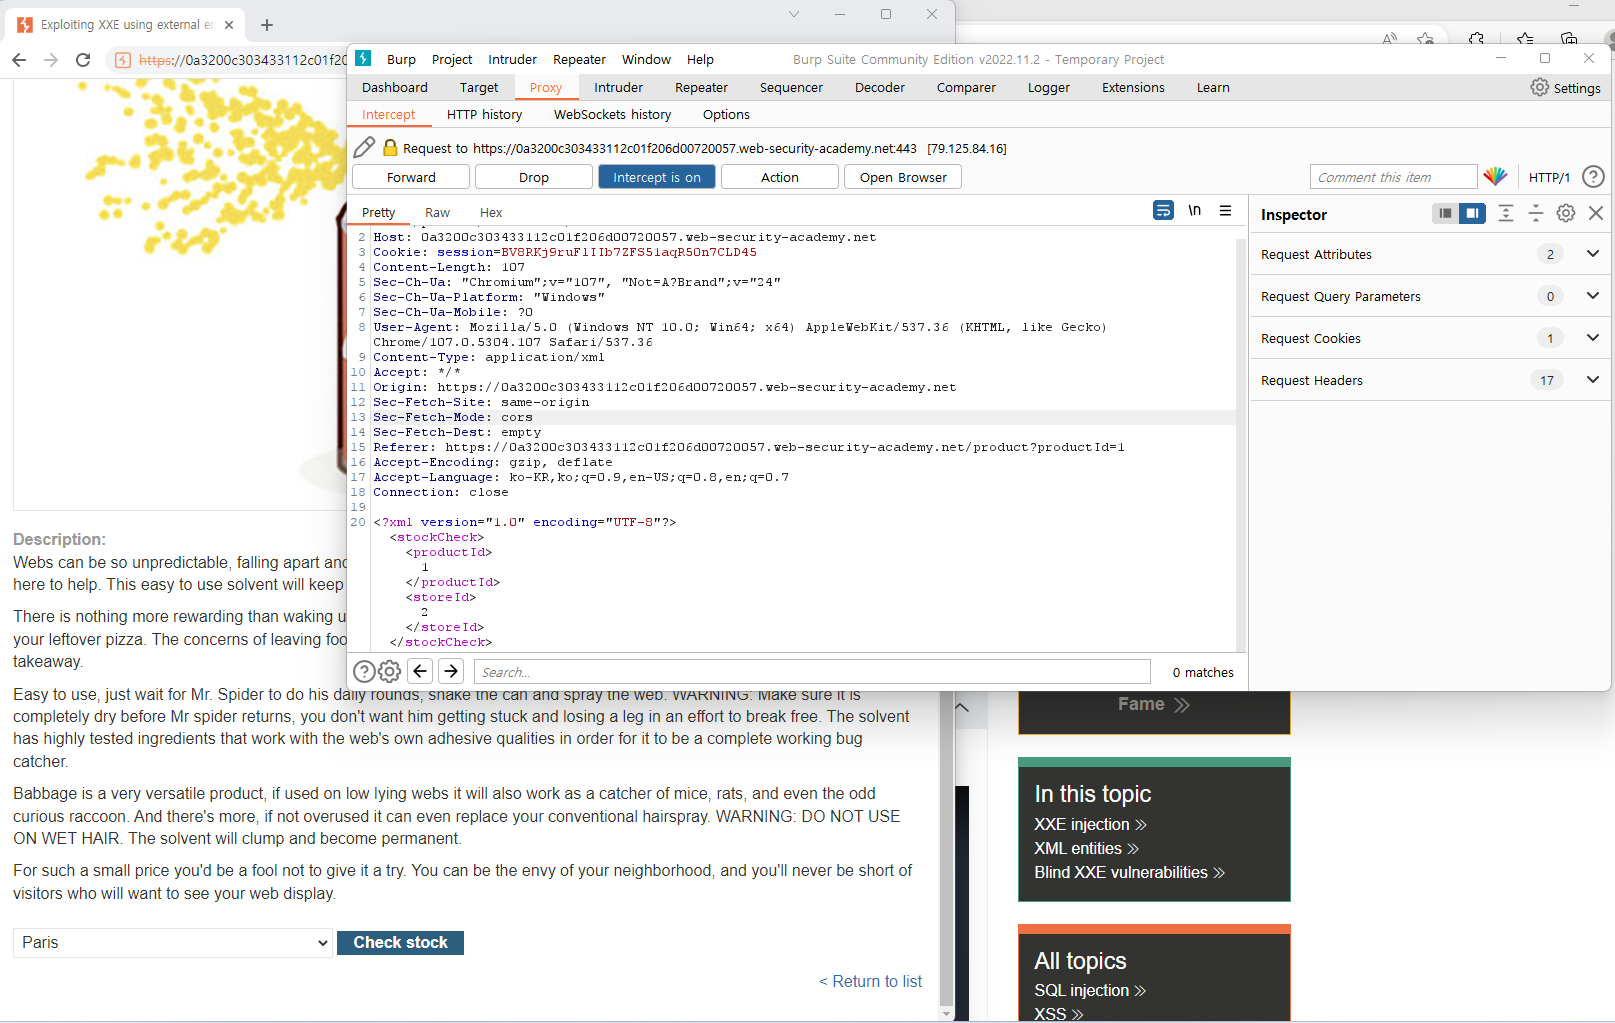Viewport: 1615px width, 1023px height.
Task: Open the Burp menu
Action: 401,59
